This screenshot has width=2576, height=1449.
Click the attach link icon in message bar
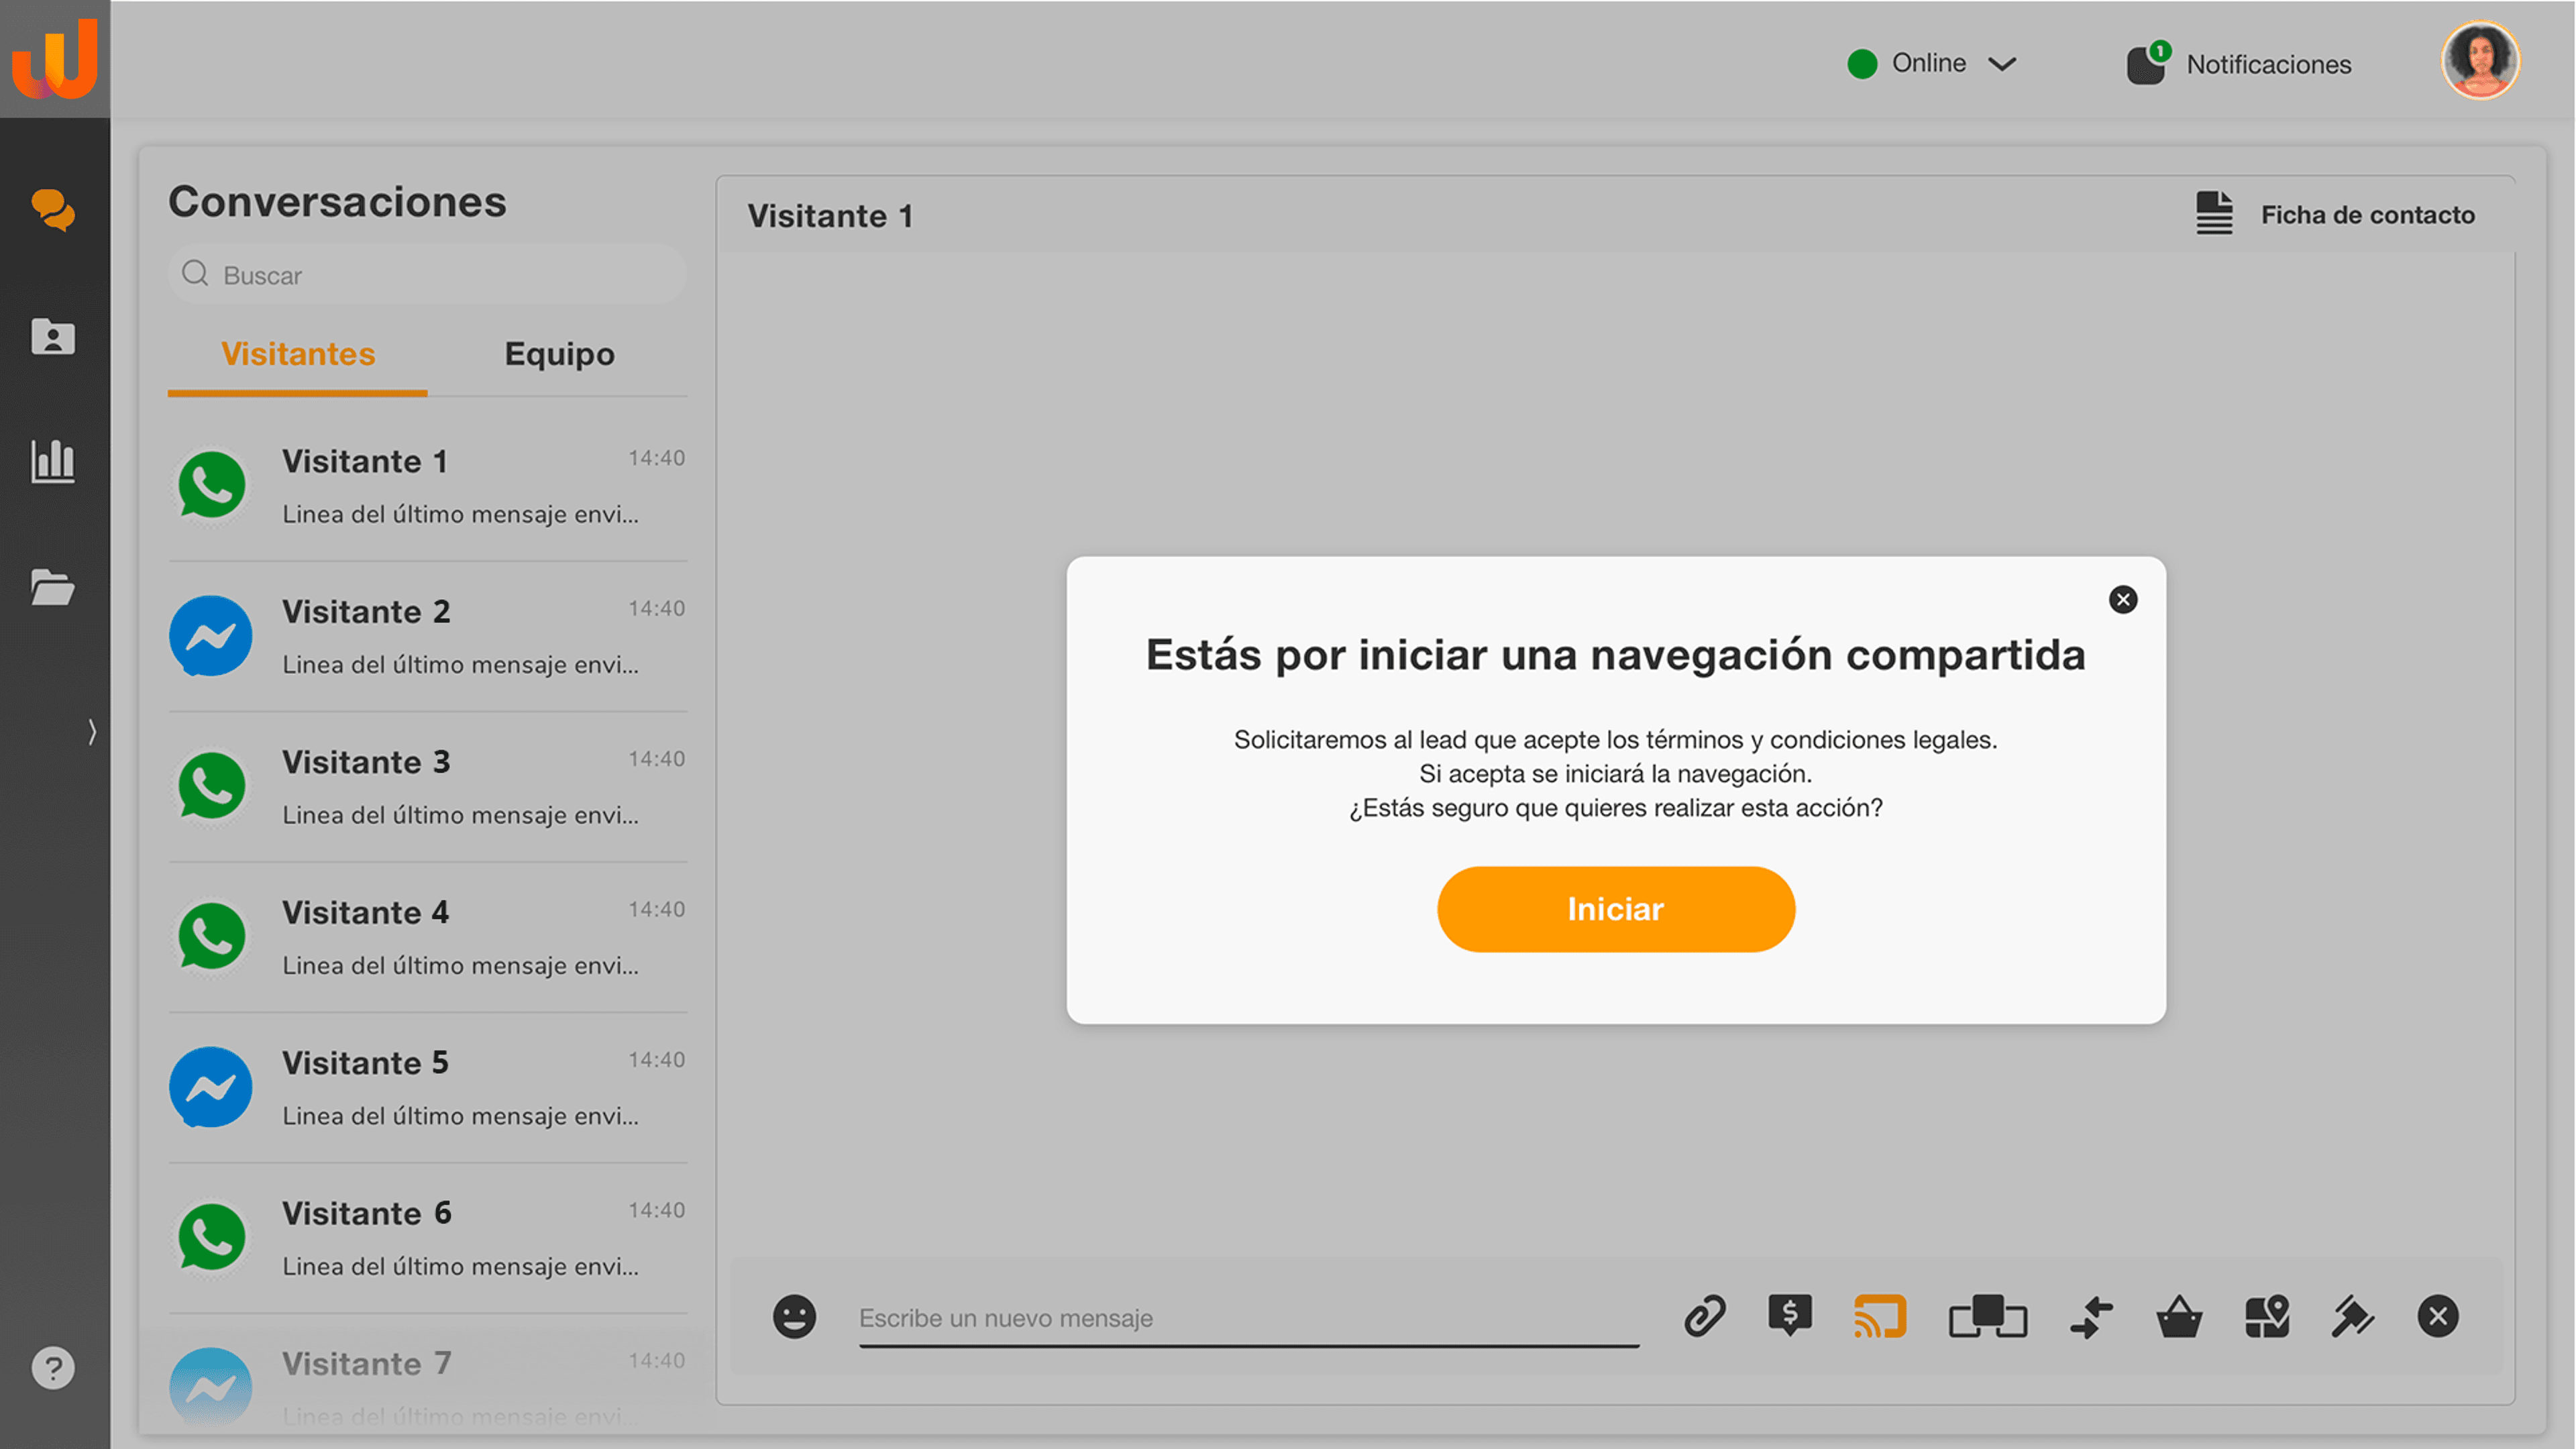pos(1704,1316)
